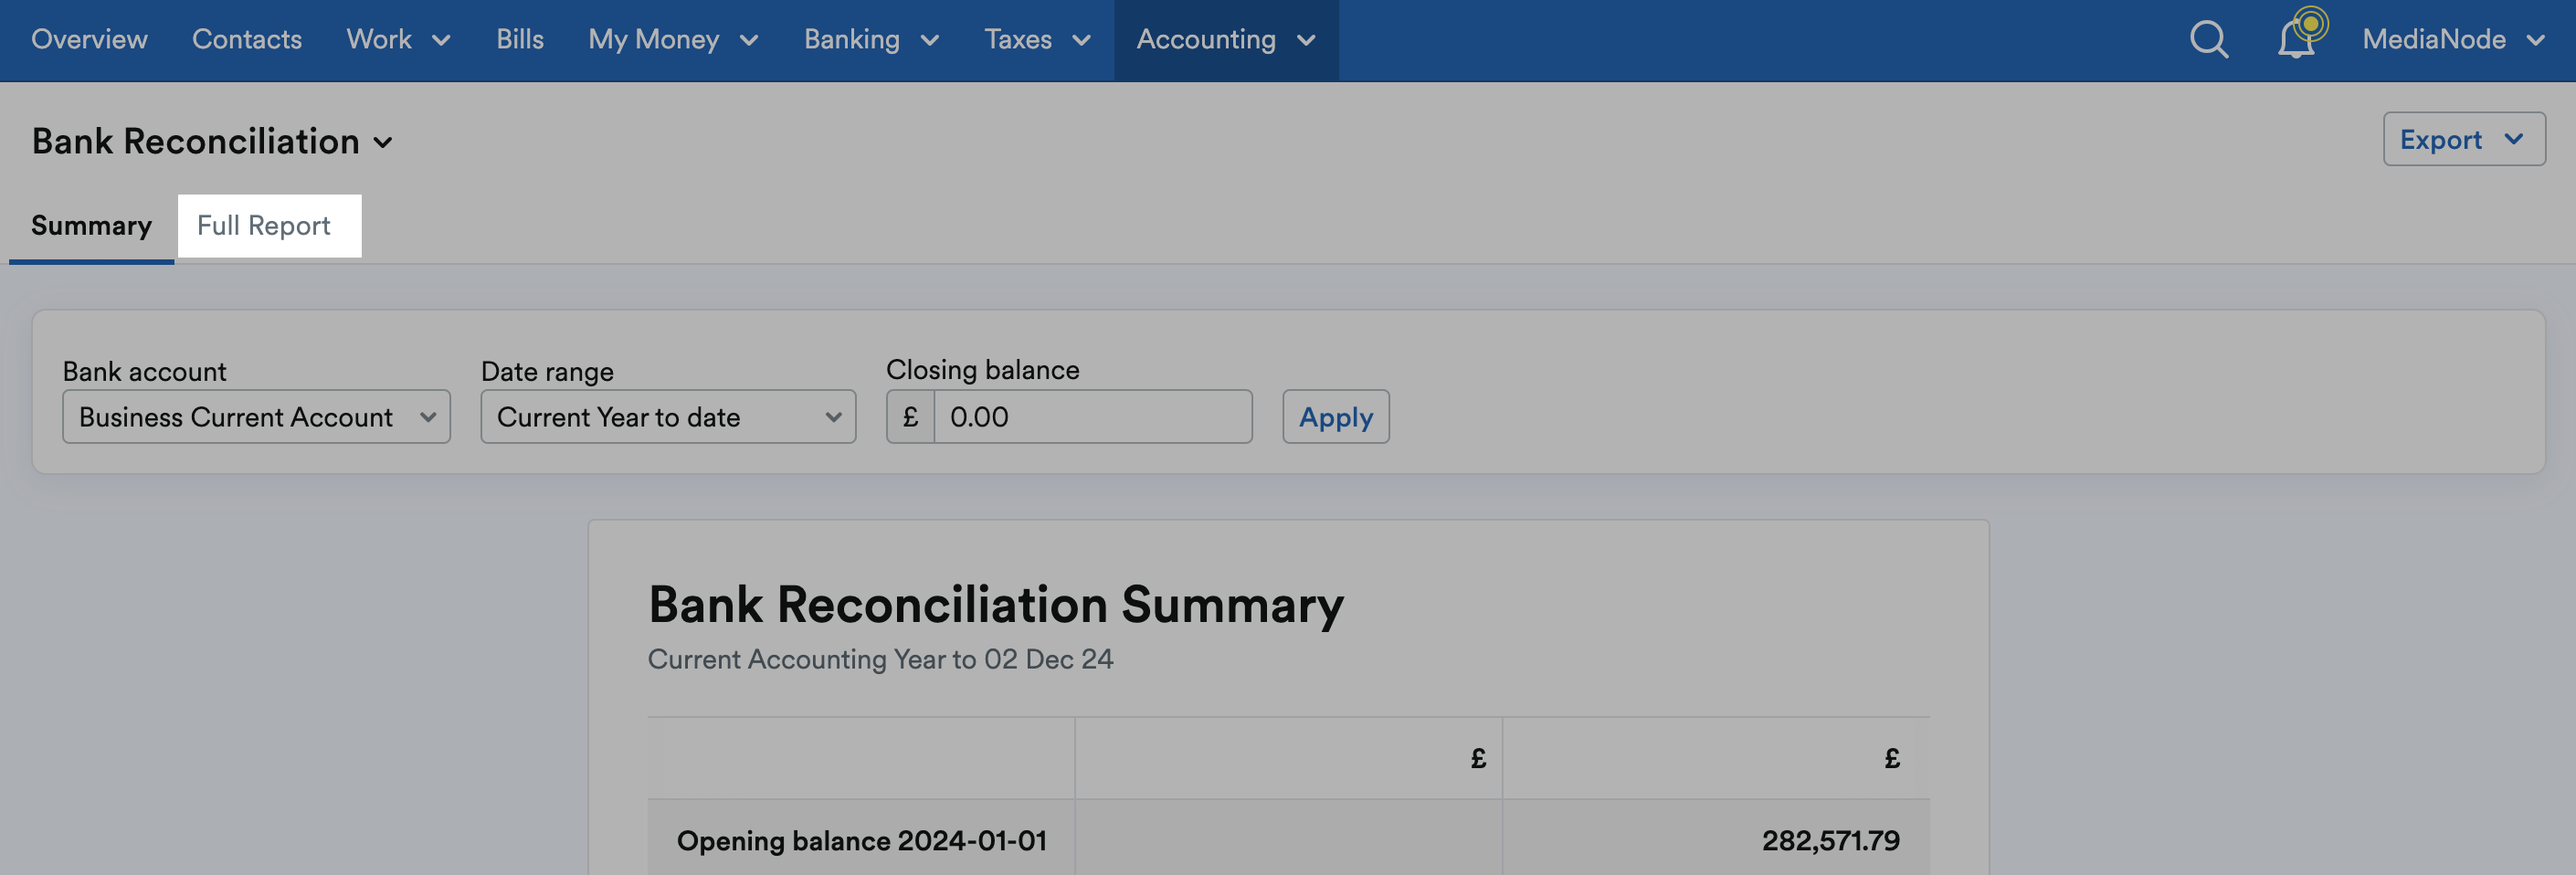Expand the Bank Reconciliation report switcher

[x=212, y=141]
